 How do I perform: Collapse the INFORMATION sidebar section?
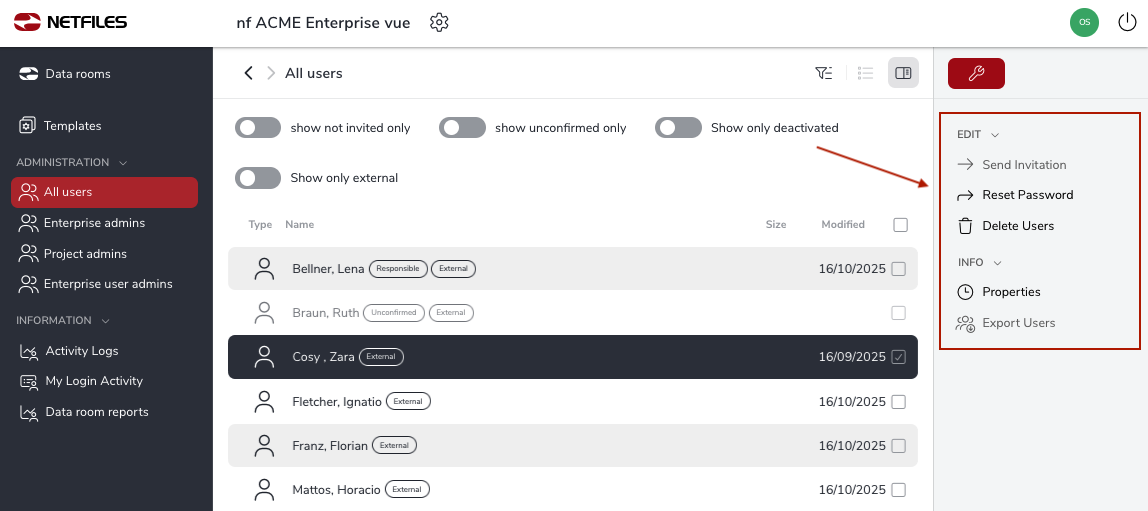click(x=106, y=321)
